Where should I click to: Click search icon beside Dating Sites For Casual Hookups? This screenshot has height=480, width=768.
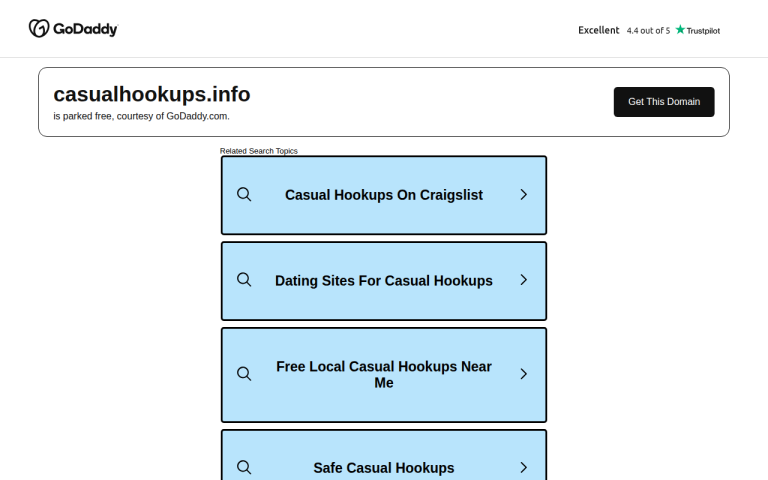point(244,280)
